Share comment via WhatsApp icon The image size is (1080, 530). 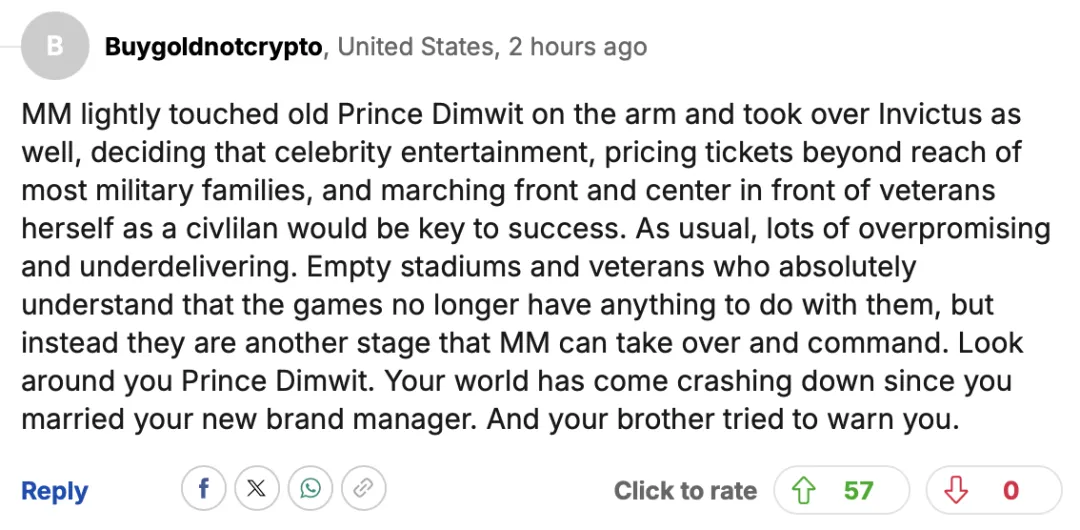coord(310,489)
